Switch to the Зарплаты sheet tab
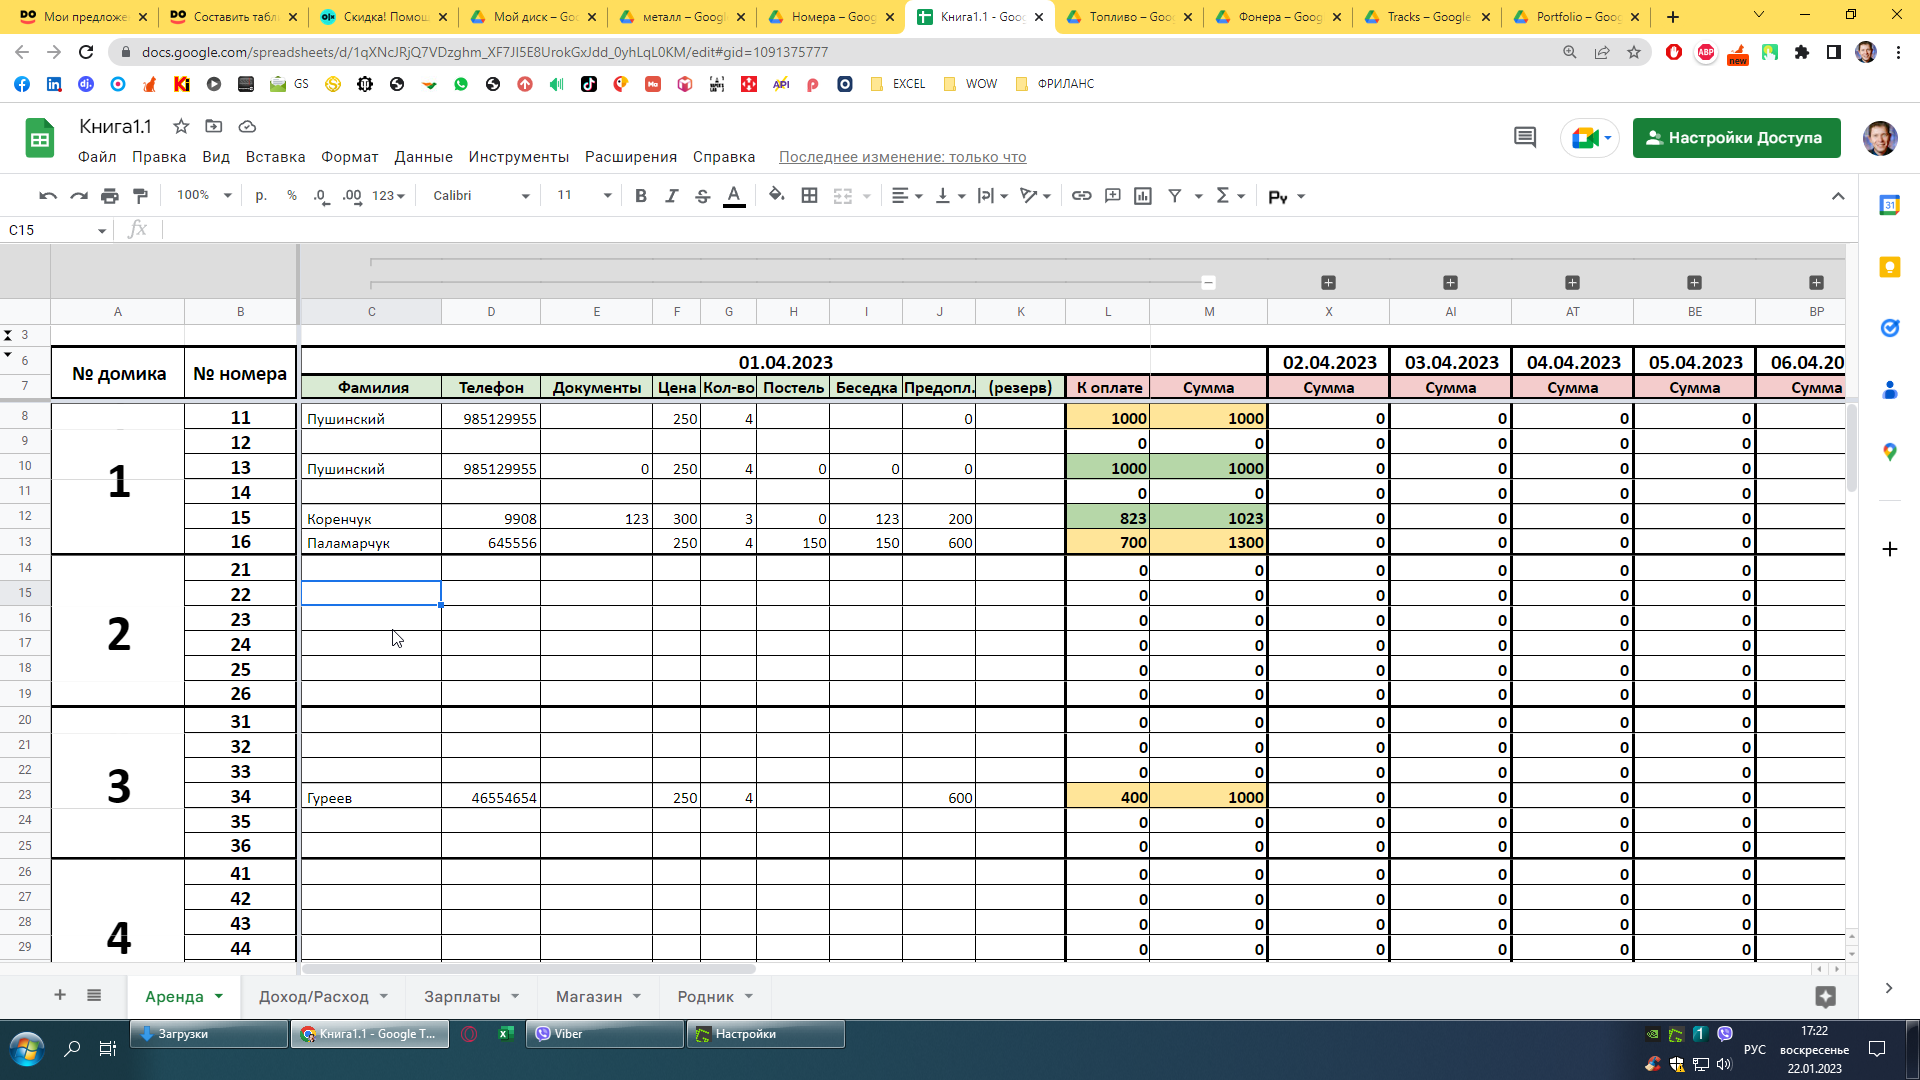1920x1080 pixels. point(472,997)
